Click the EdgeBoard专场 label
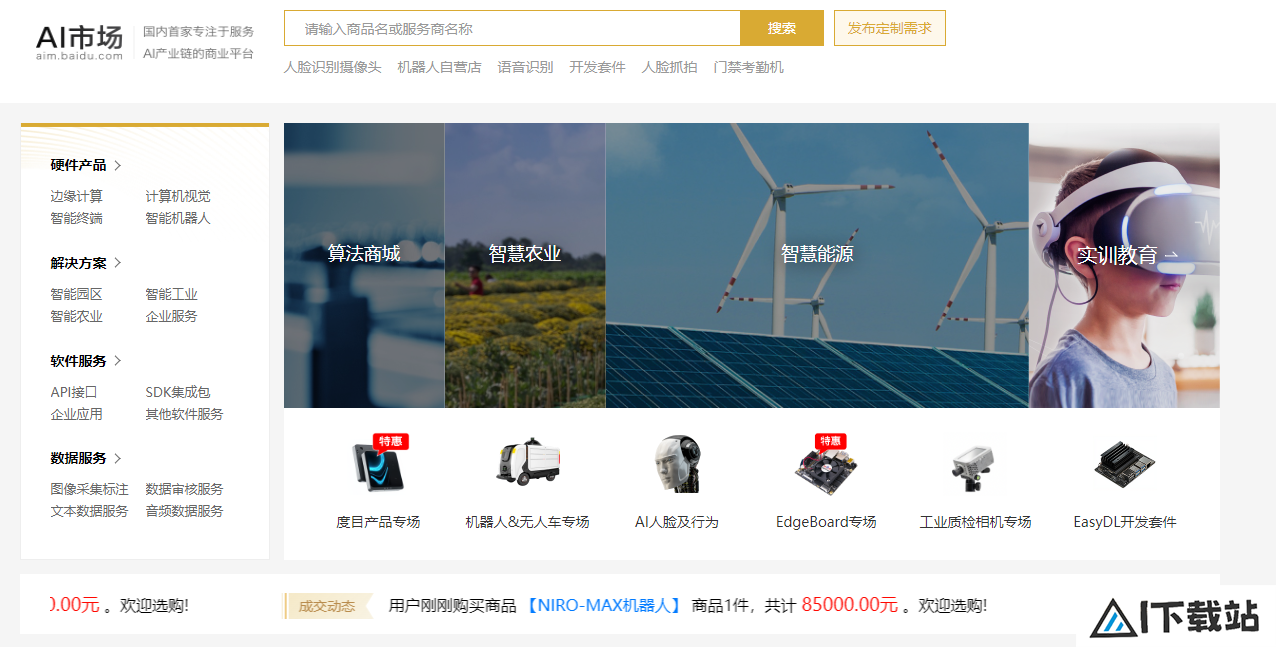The width and height of the screenshot is (1276, 647). [x=826, y=522]
